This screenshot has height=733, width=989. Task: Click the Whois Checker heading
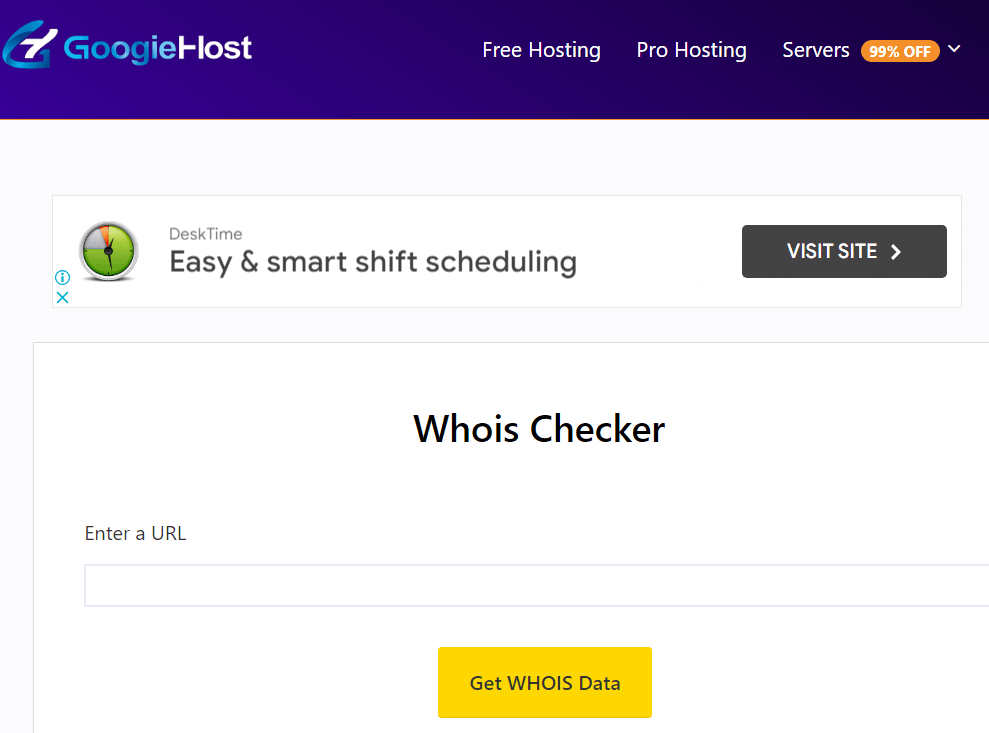point(539,429)
